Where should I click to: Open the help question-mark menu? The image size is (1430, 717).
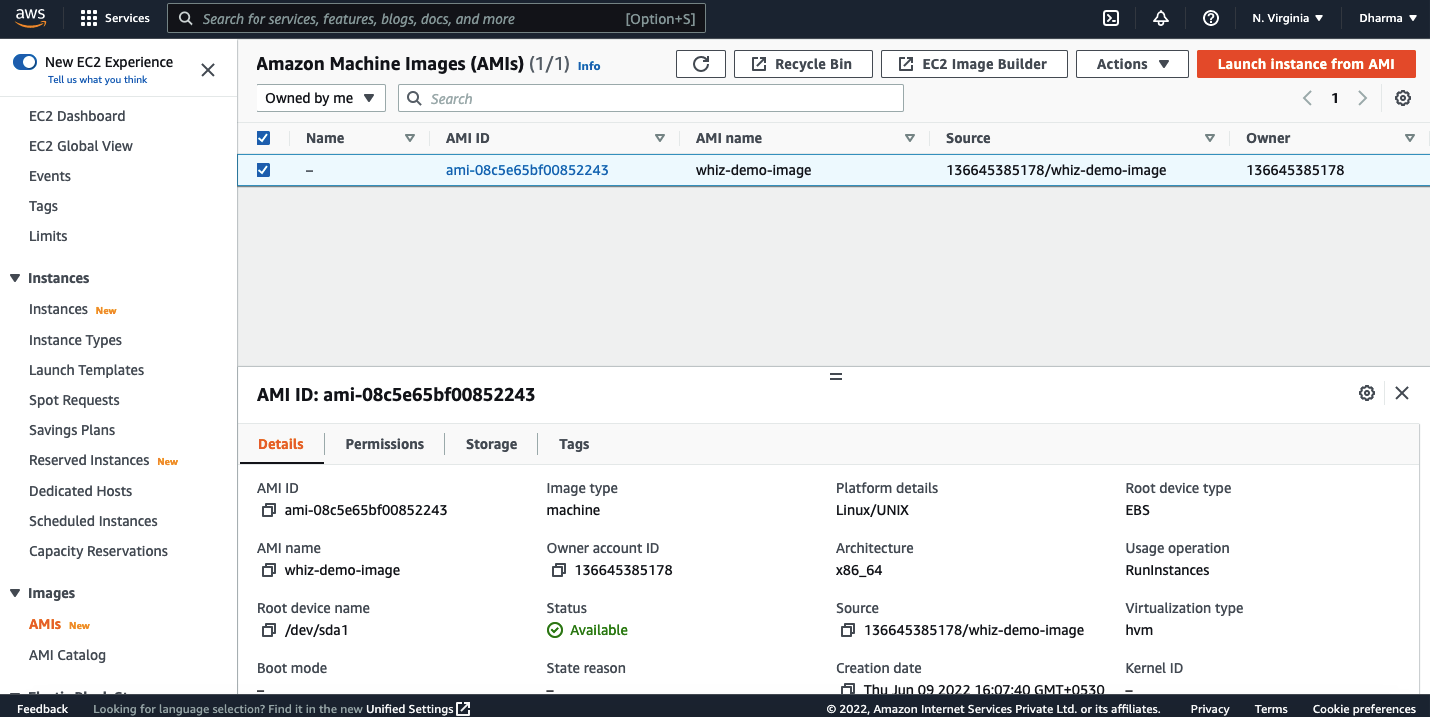click(x=1211, y=18)
